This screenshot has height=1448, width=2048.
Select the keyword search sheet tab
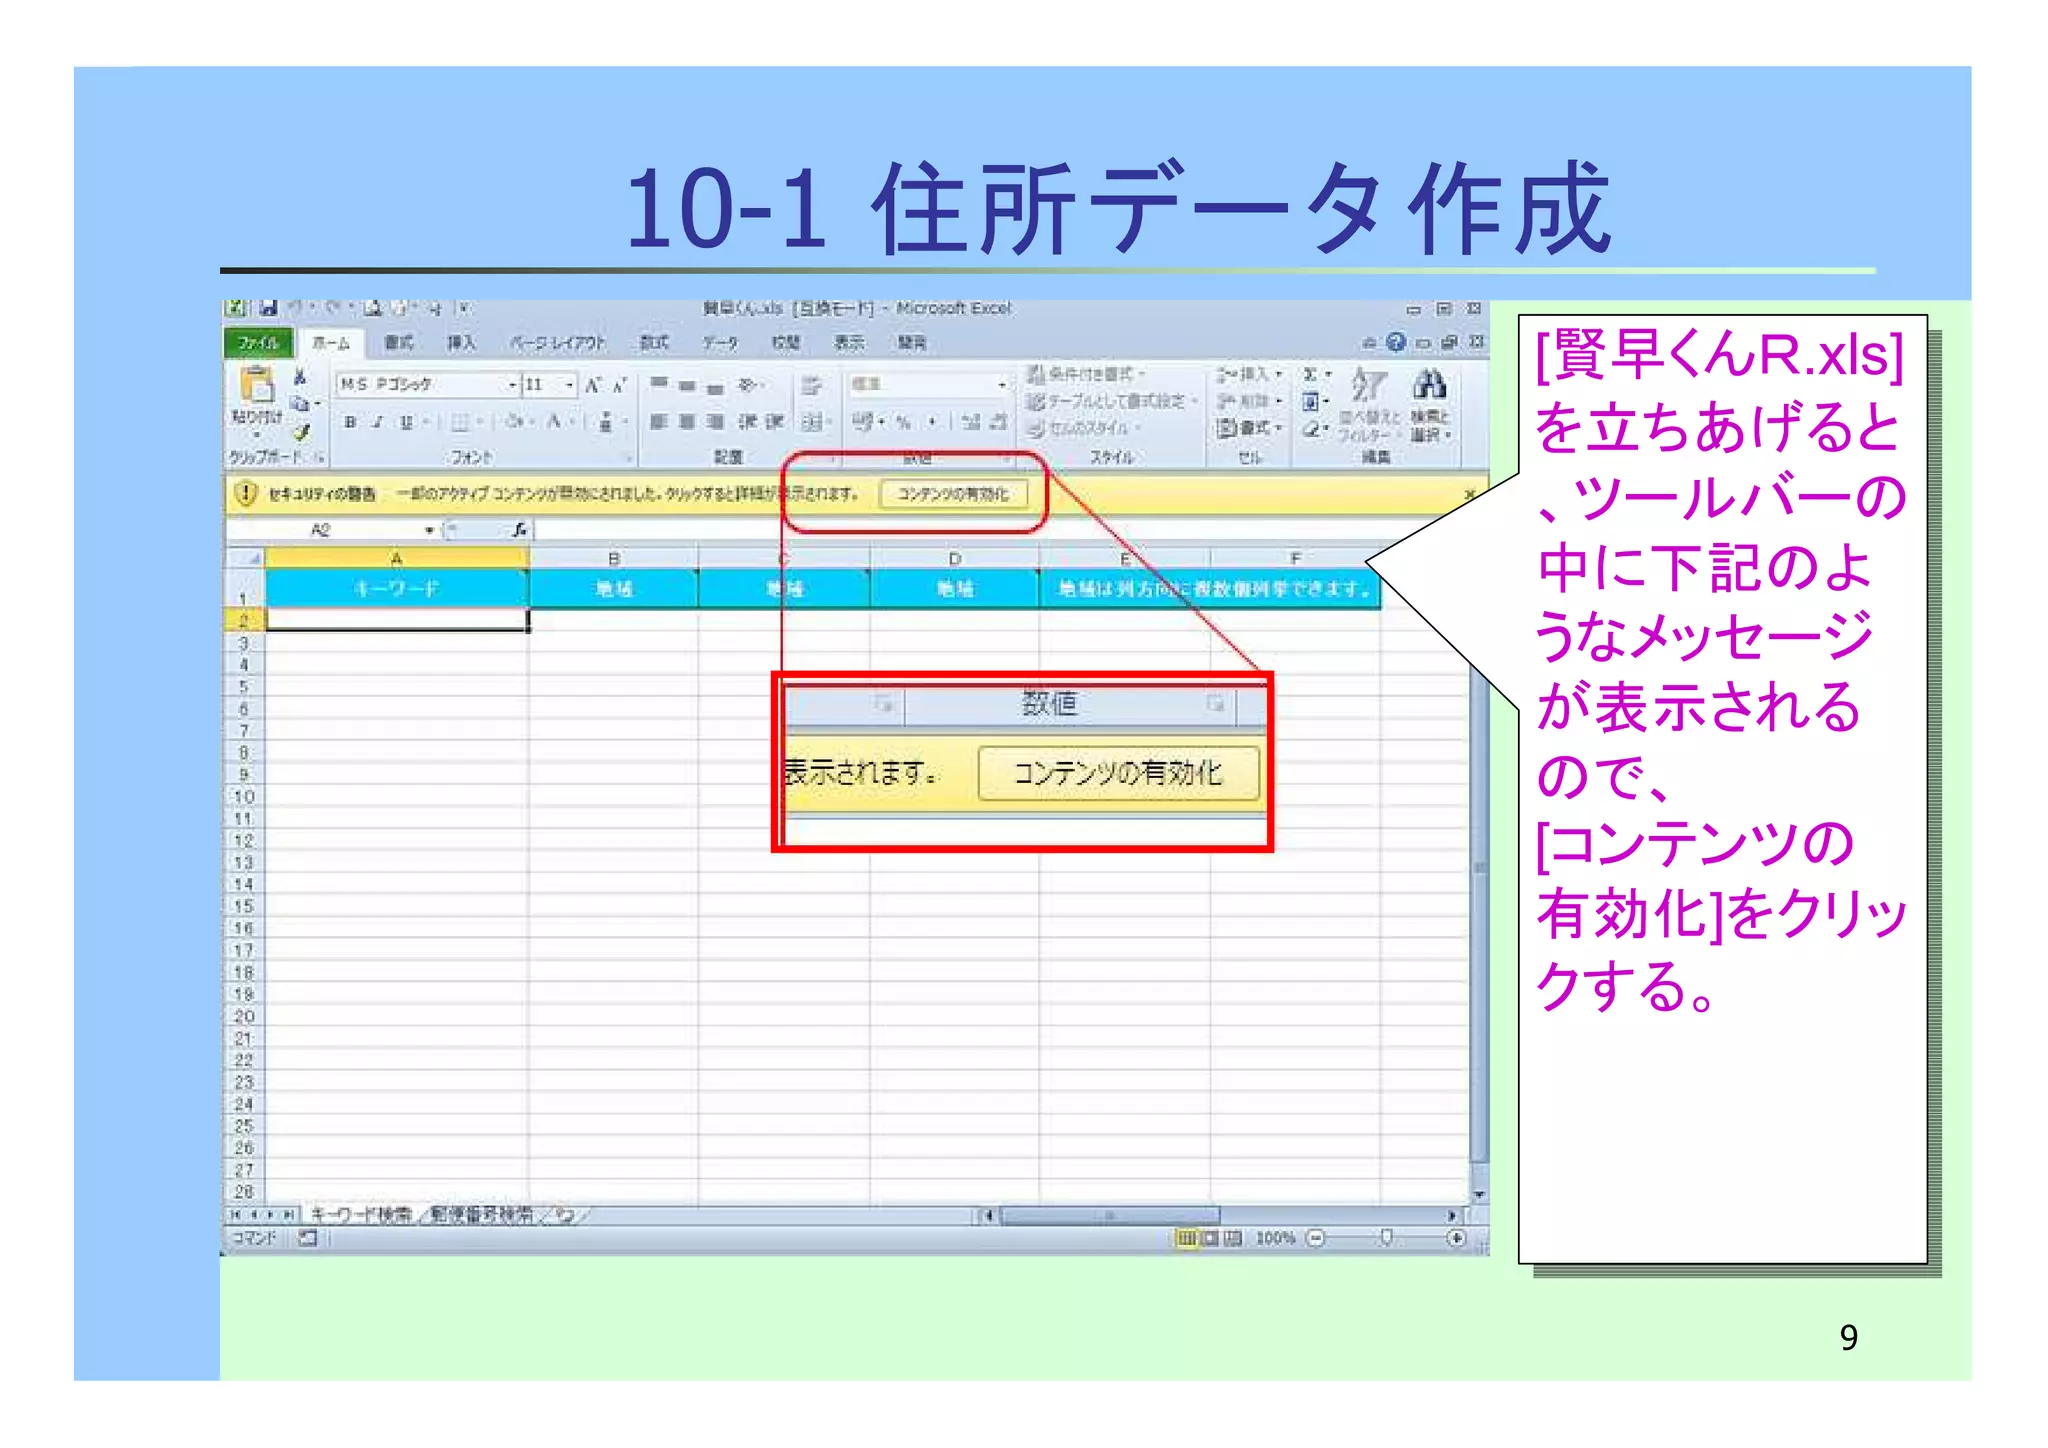360,1215
